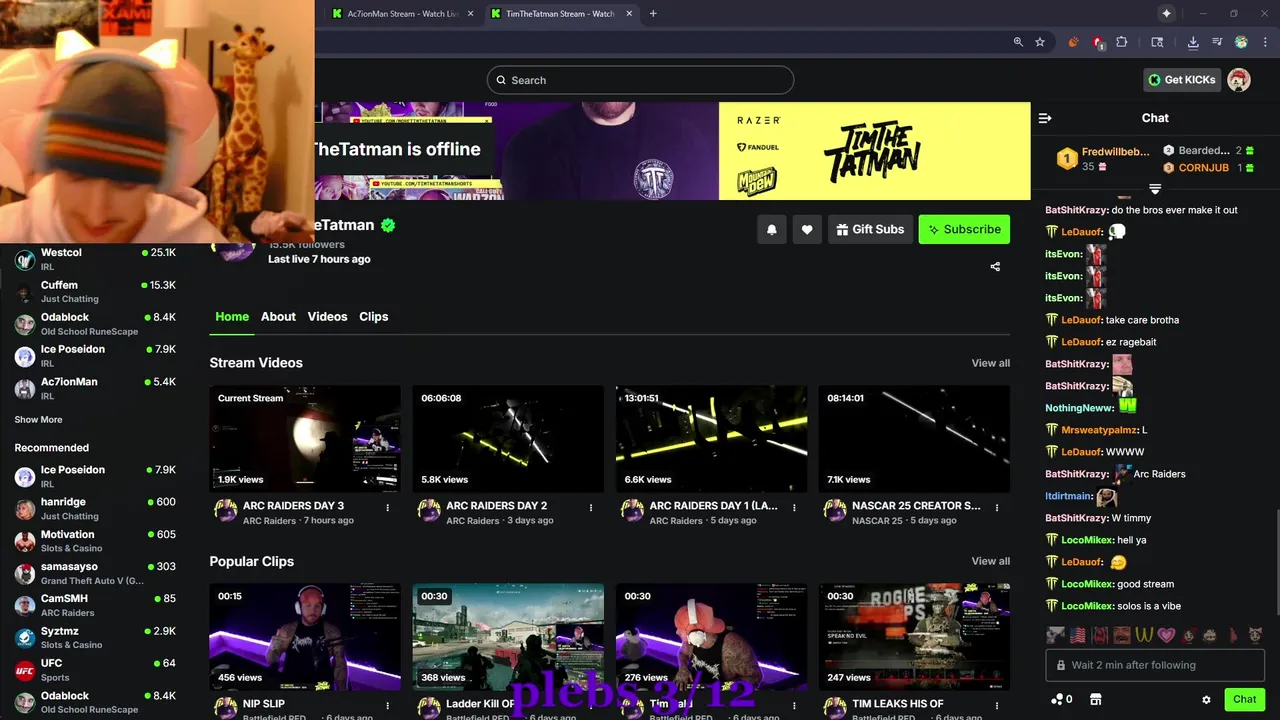View all Popular Clips
1280x720 pixels.
tap(990, 561)
